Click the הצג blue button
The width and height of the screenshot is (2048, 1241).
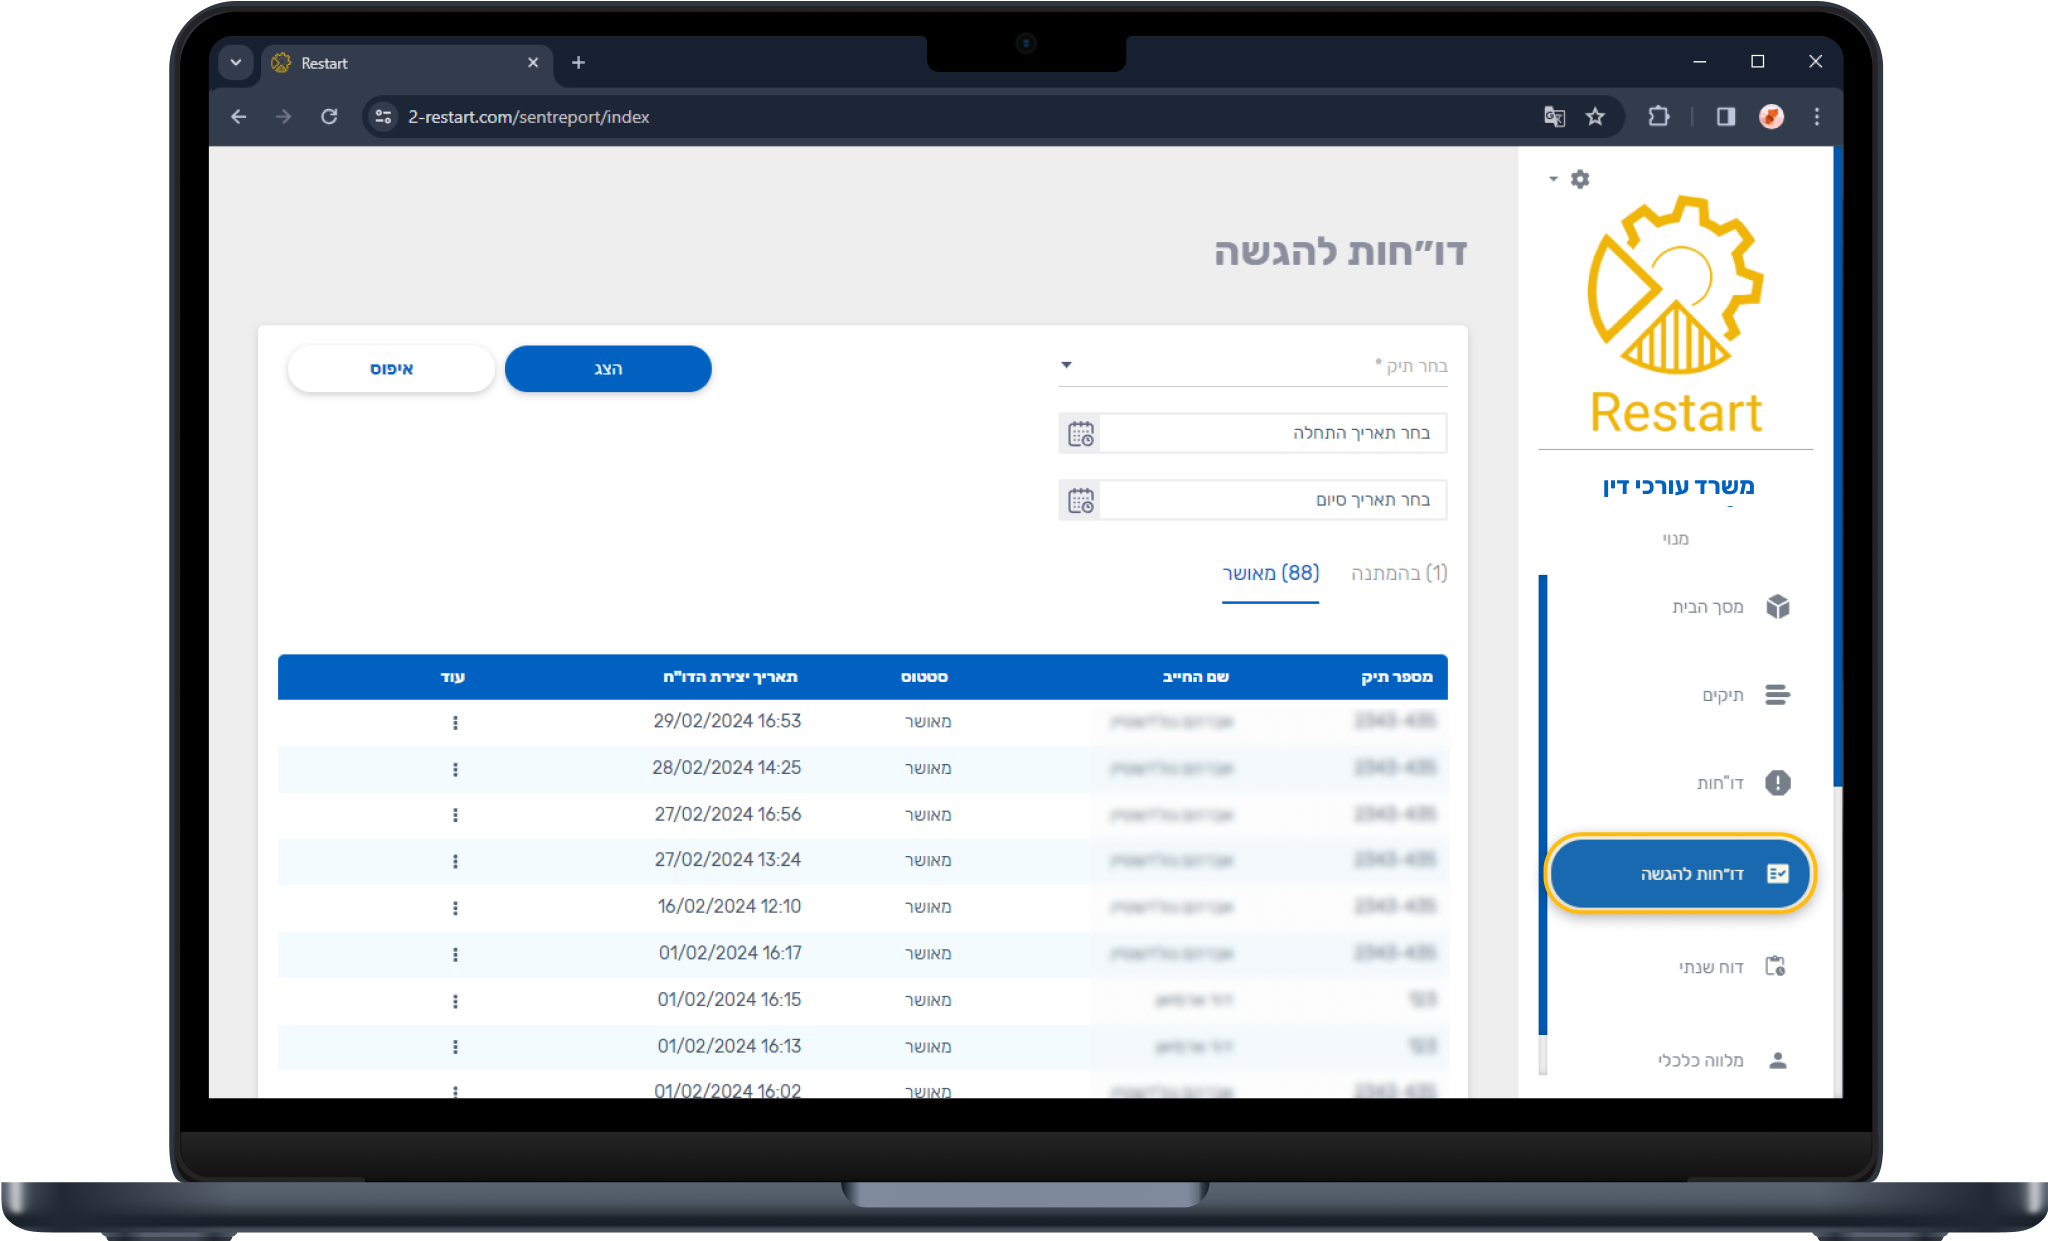[608, 369]
